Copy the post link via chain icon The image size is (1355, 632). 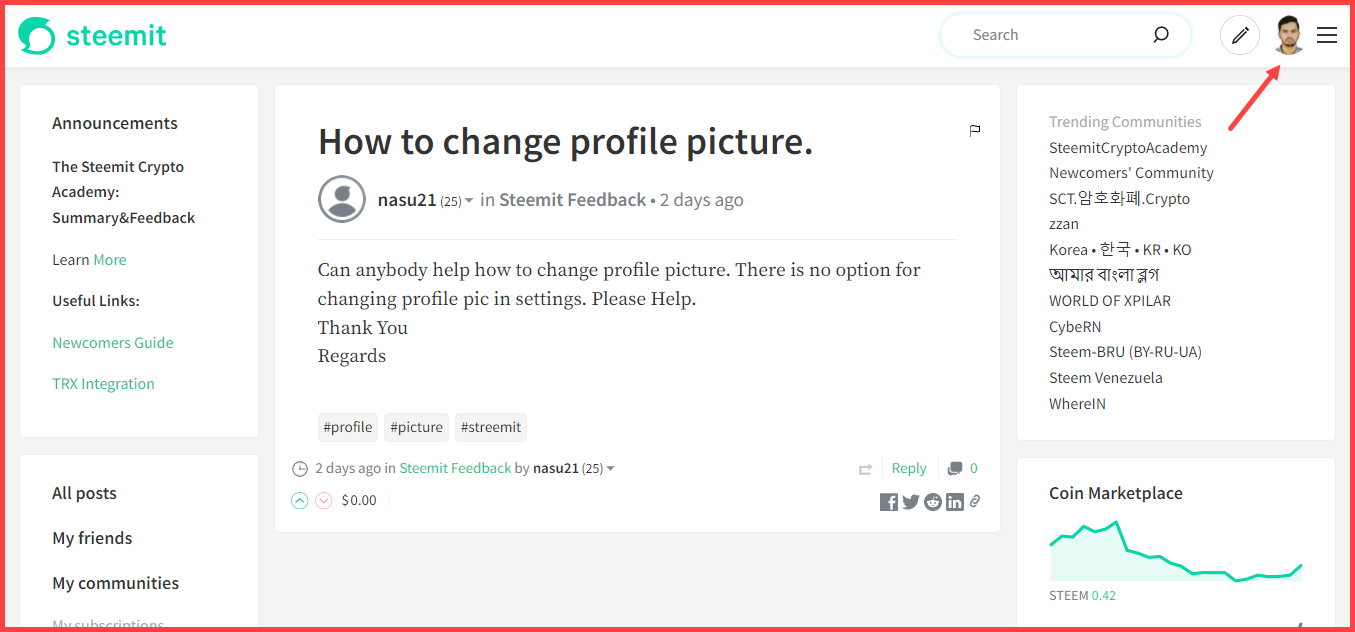[x=975, y=501]
